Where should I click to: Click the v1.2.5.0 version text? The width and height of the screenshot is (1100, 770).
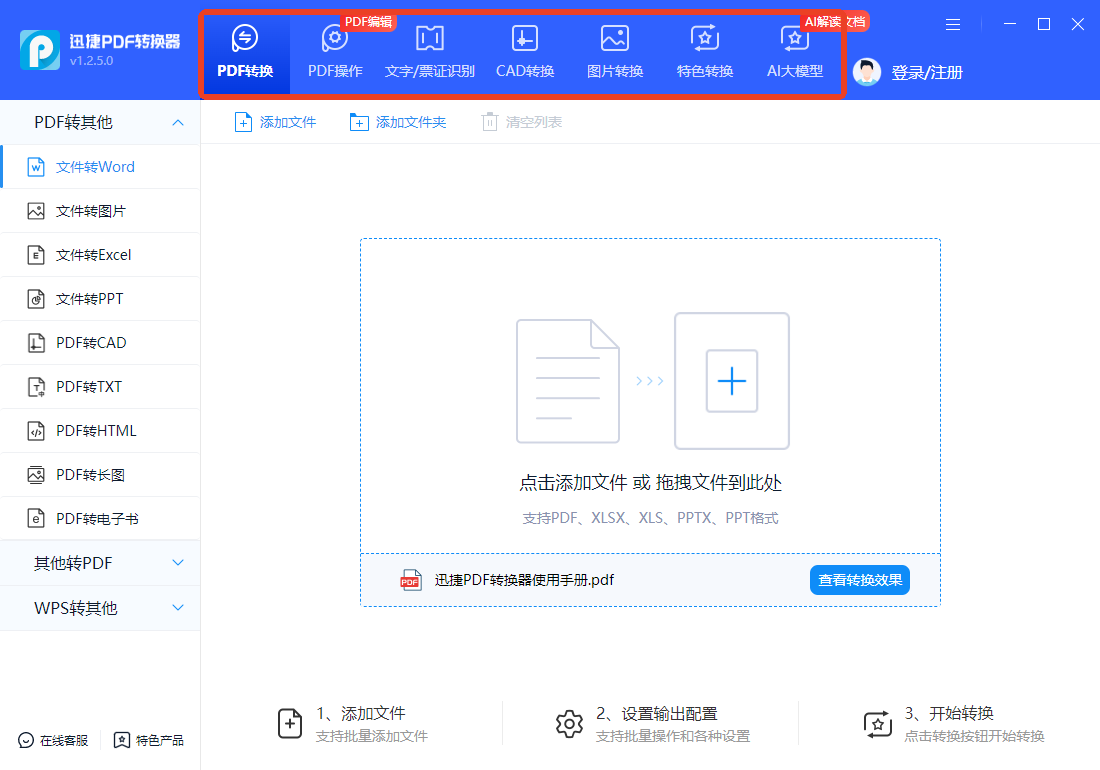point(91,61)
